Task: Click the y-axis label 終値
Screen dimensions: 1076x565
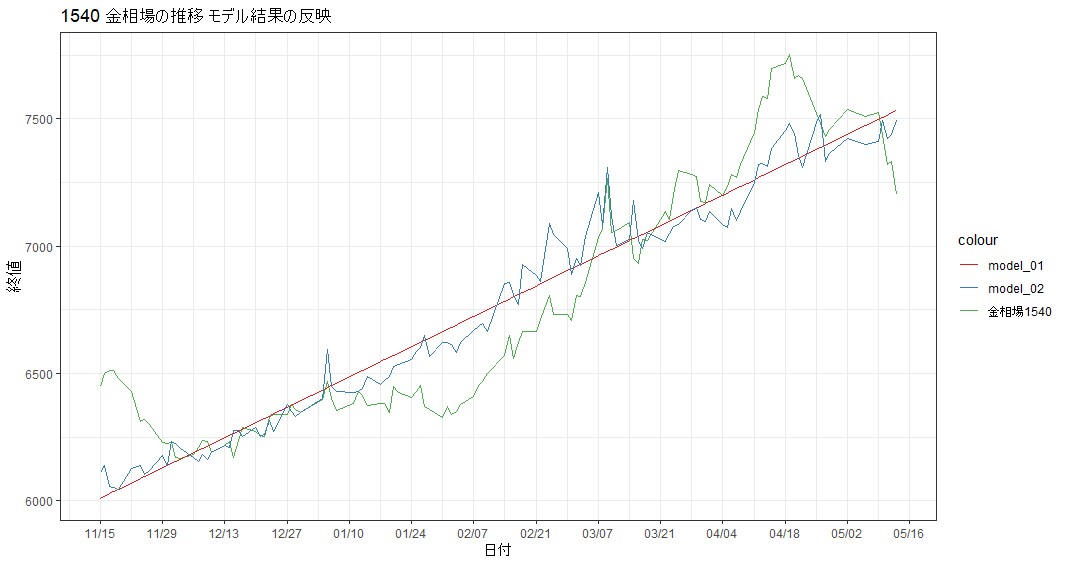Action: click(15, 276)
